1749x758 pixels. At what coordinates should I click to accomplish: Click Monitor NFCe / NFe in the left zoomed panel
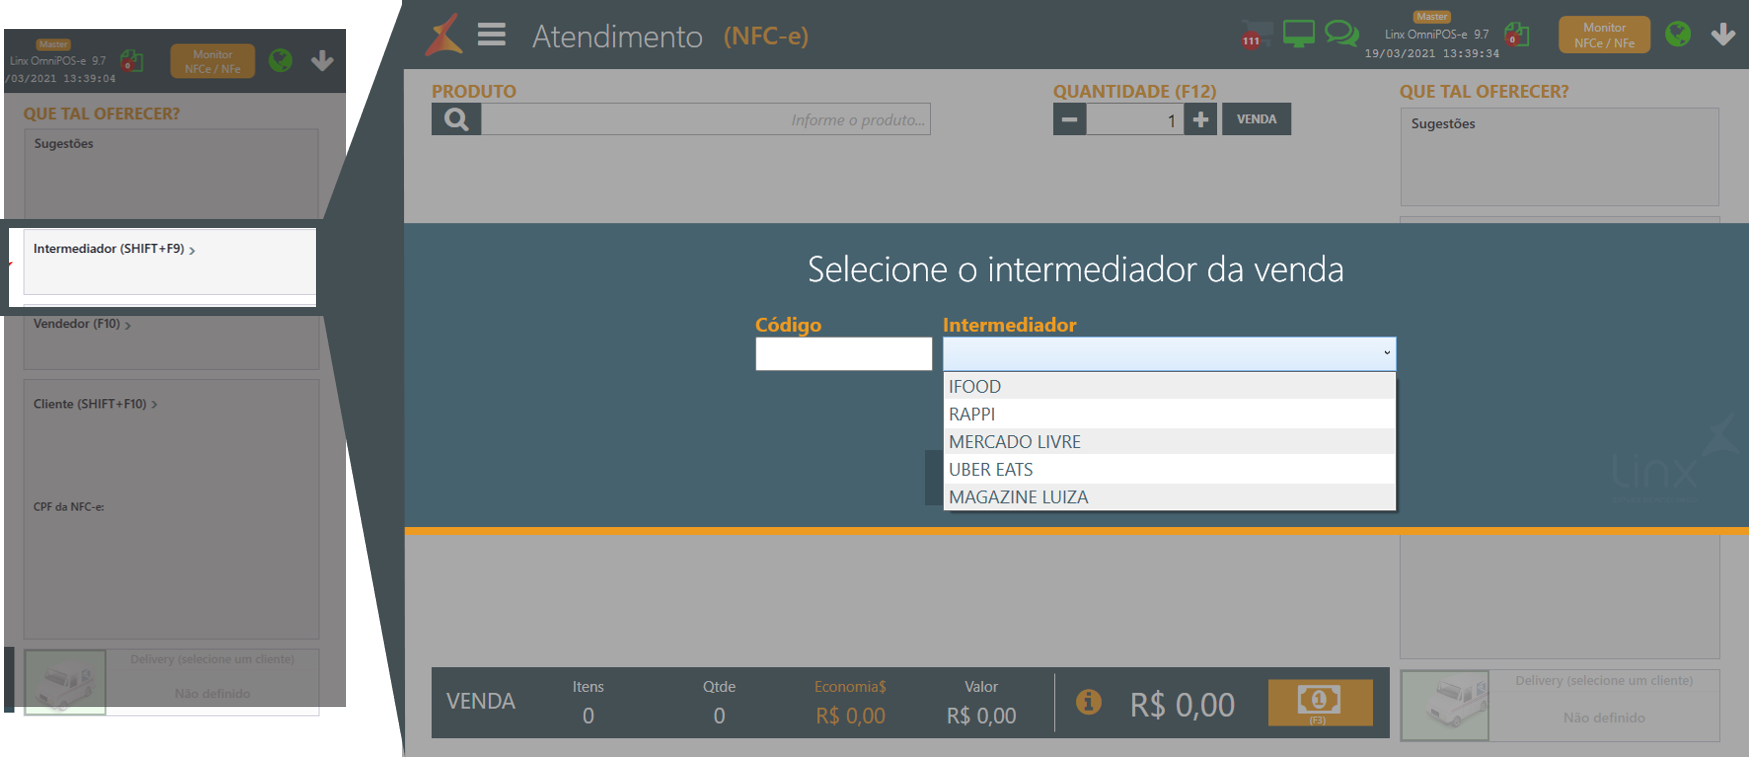tap(212, 61)
